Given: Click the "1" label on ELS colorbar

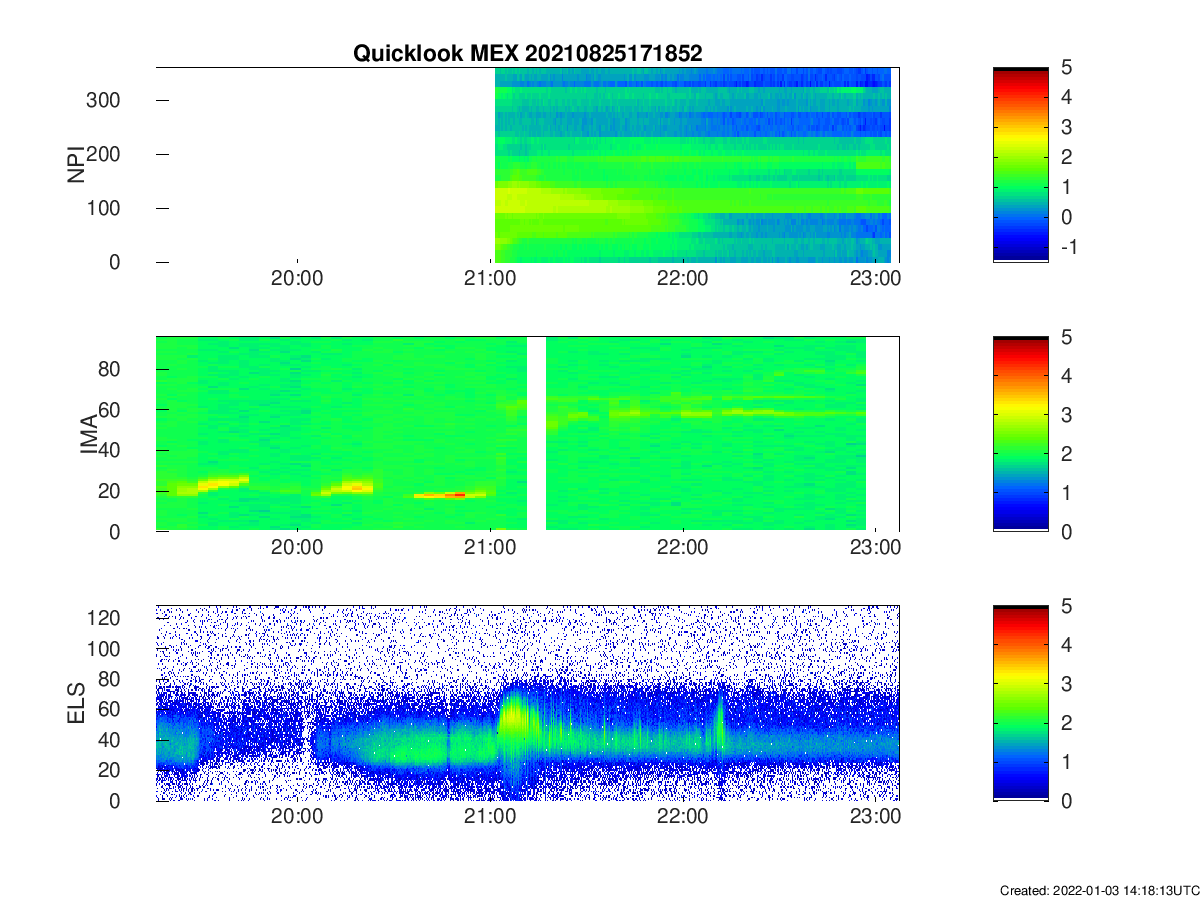Looking at the screenshot, I should (x=1066, y=762).
